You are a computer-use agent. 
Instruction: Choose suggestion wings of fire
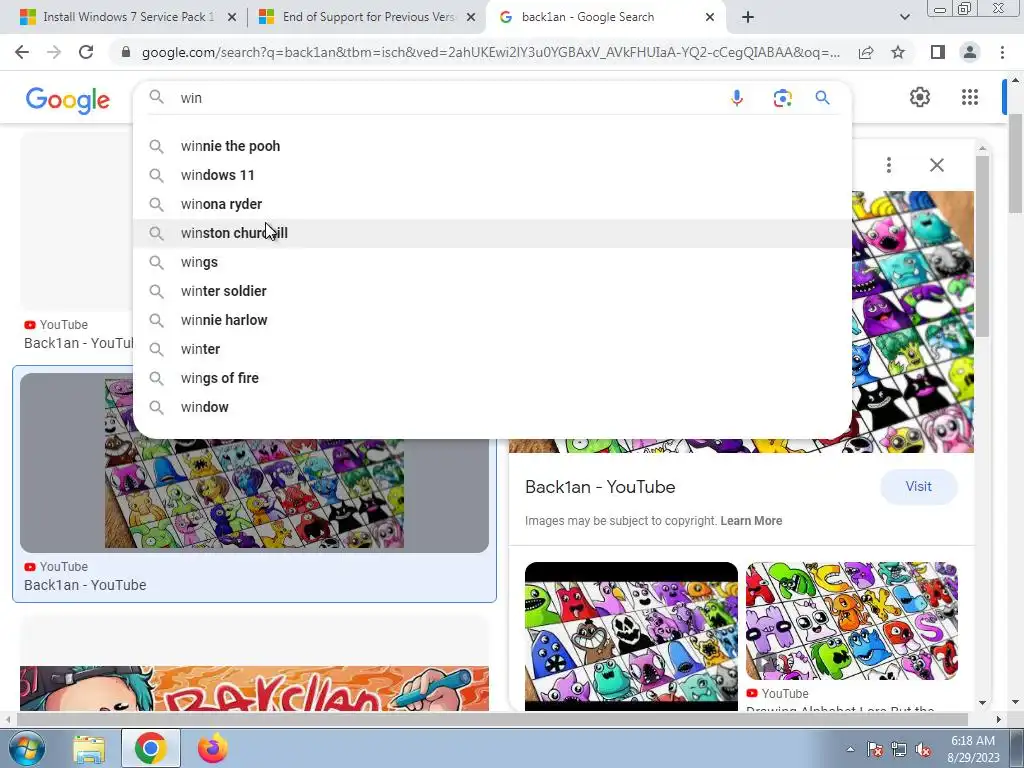click(492, 378)
